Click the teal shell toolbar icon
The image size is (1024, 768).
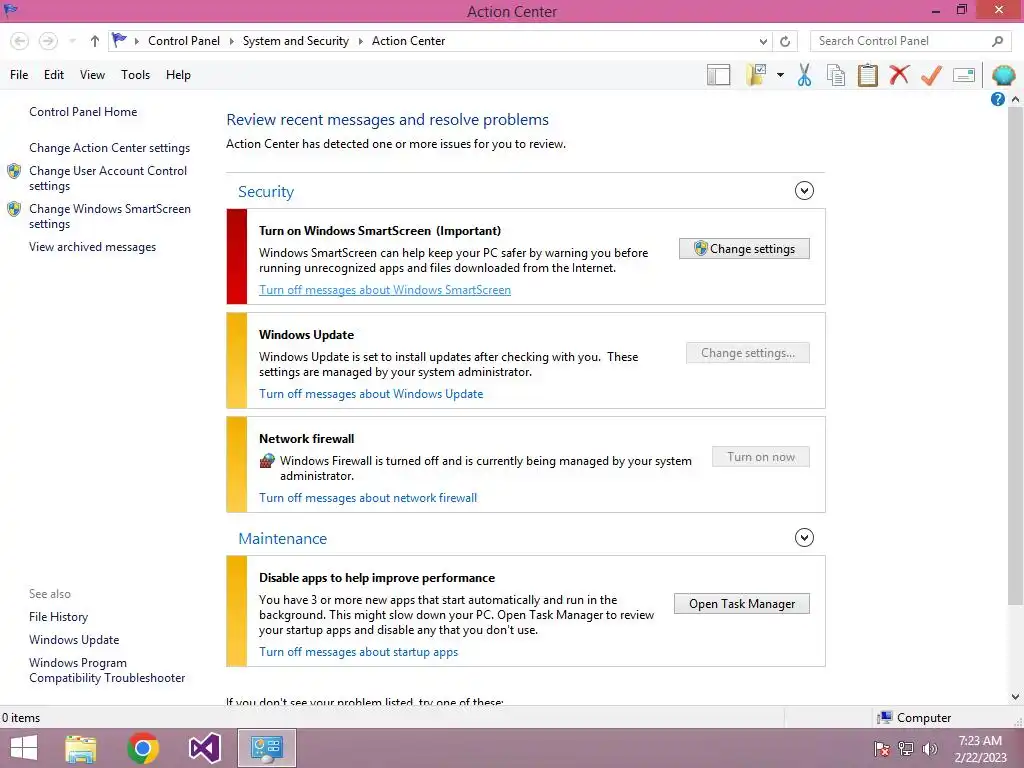tap(1003, 75)
